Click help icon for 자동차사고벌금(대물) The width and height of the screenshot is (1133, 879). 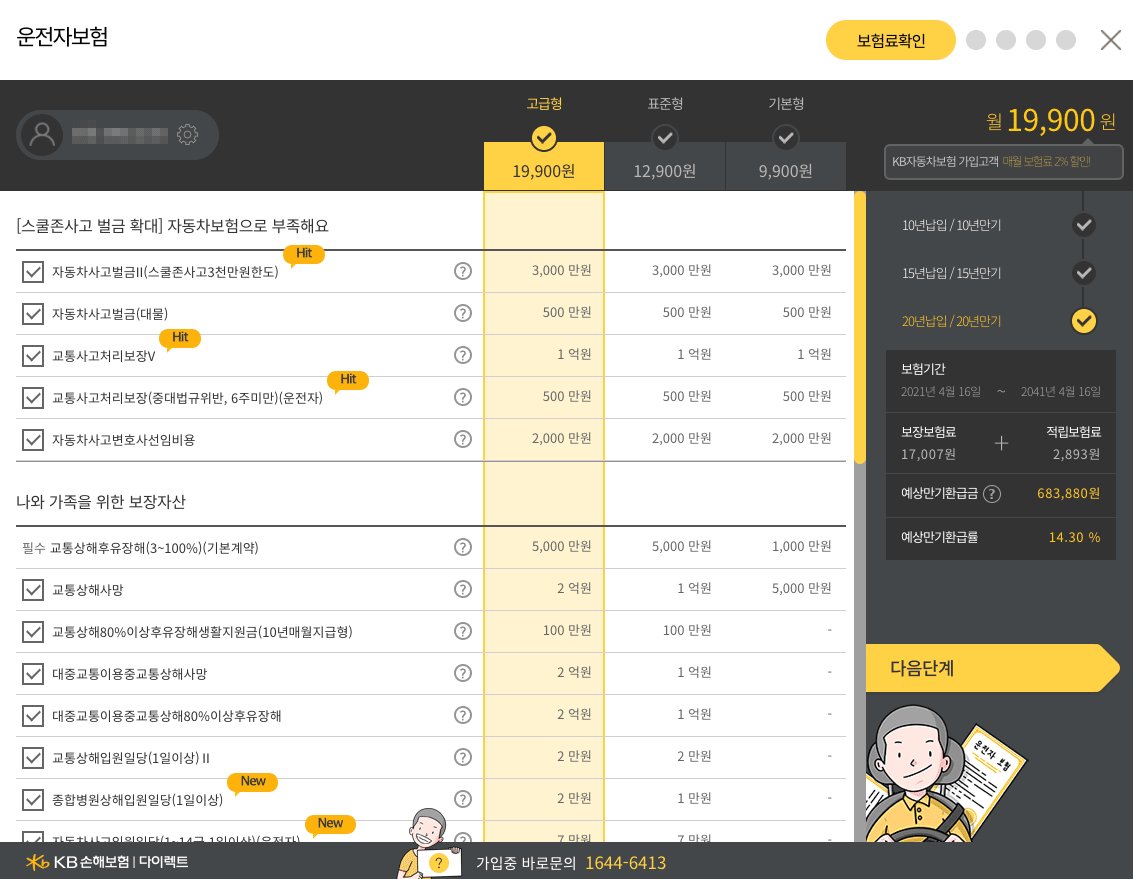coord(462,313)
